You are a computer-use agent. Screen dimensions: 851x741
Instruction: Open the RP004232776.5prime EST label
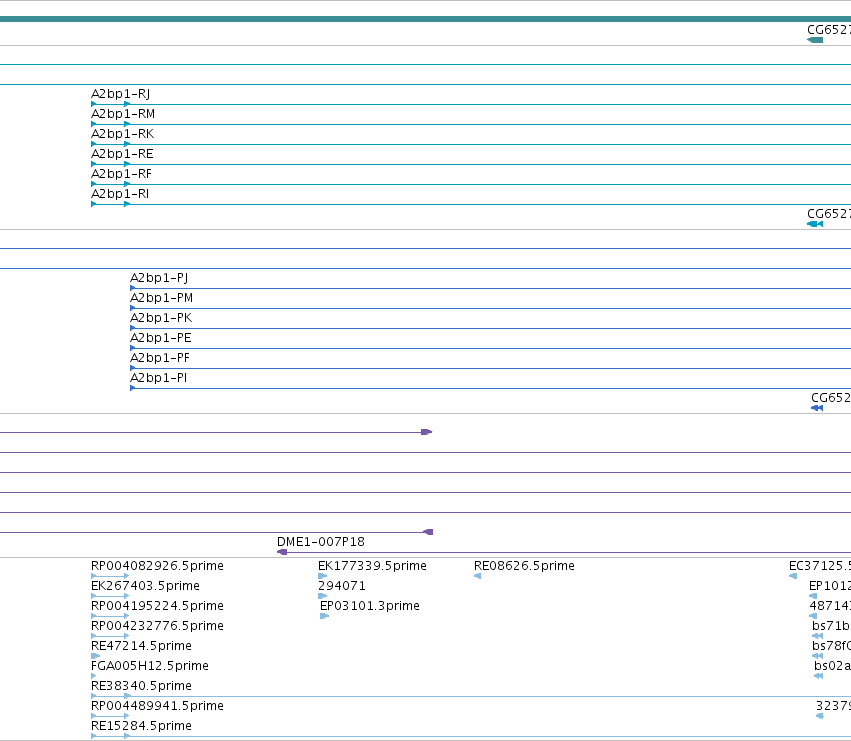tap(157, 626)
